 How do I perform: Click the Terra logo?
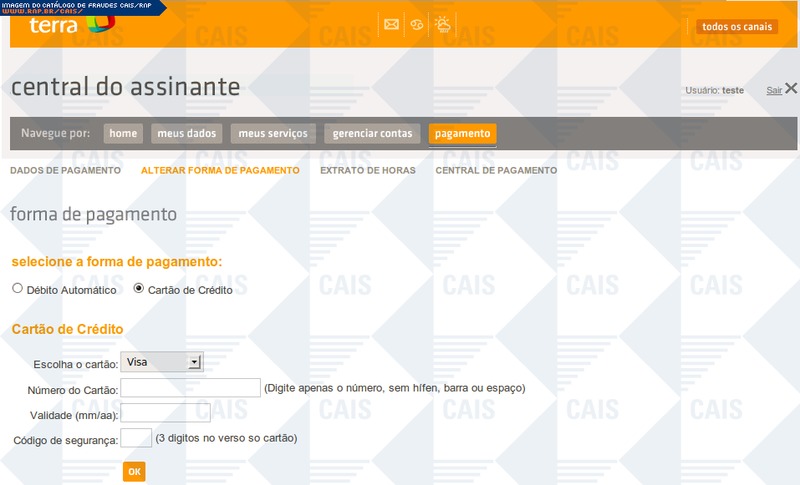point(64,25)
